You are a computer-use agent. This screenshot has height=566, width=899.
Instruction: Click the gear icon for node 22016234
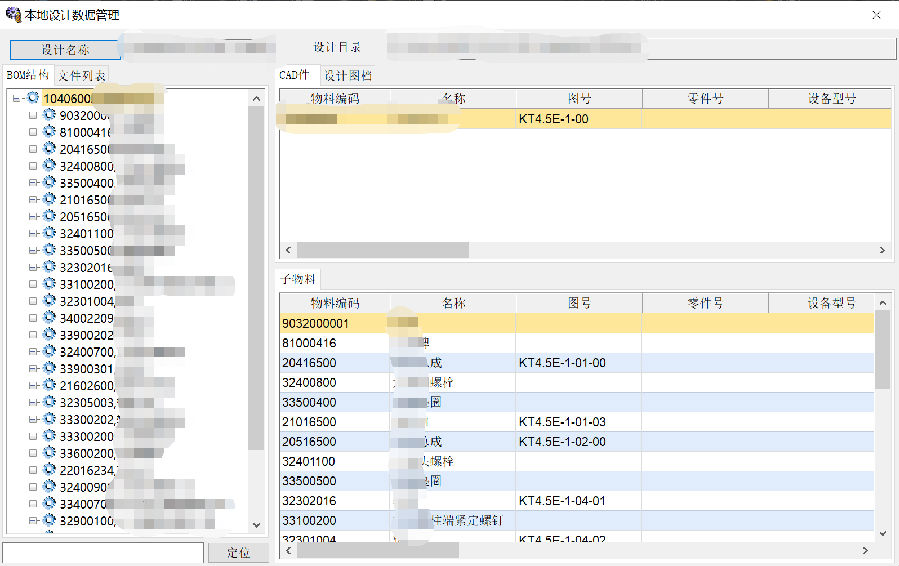(x=49, y=469)
